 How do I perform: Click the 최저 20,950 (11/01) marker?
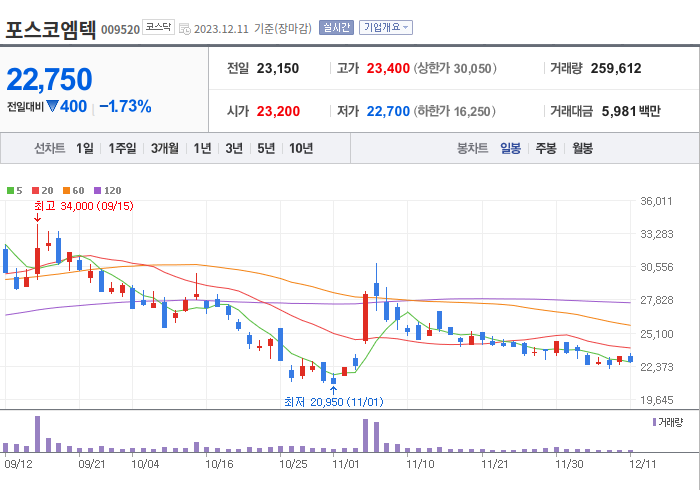333,402
